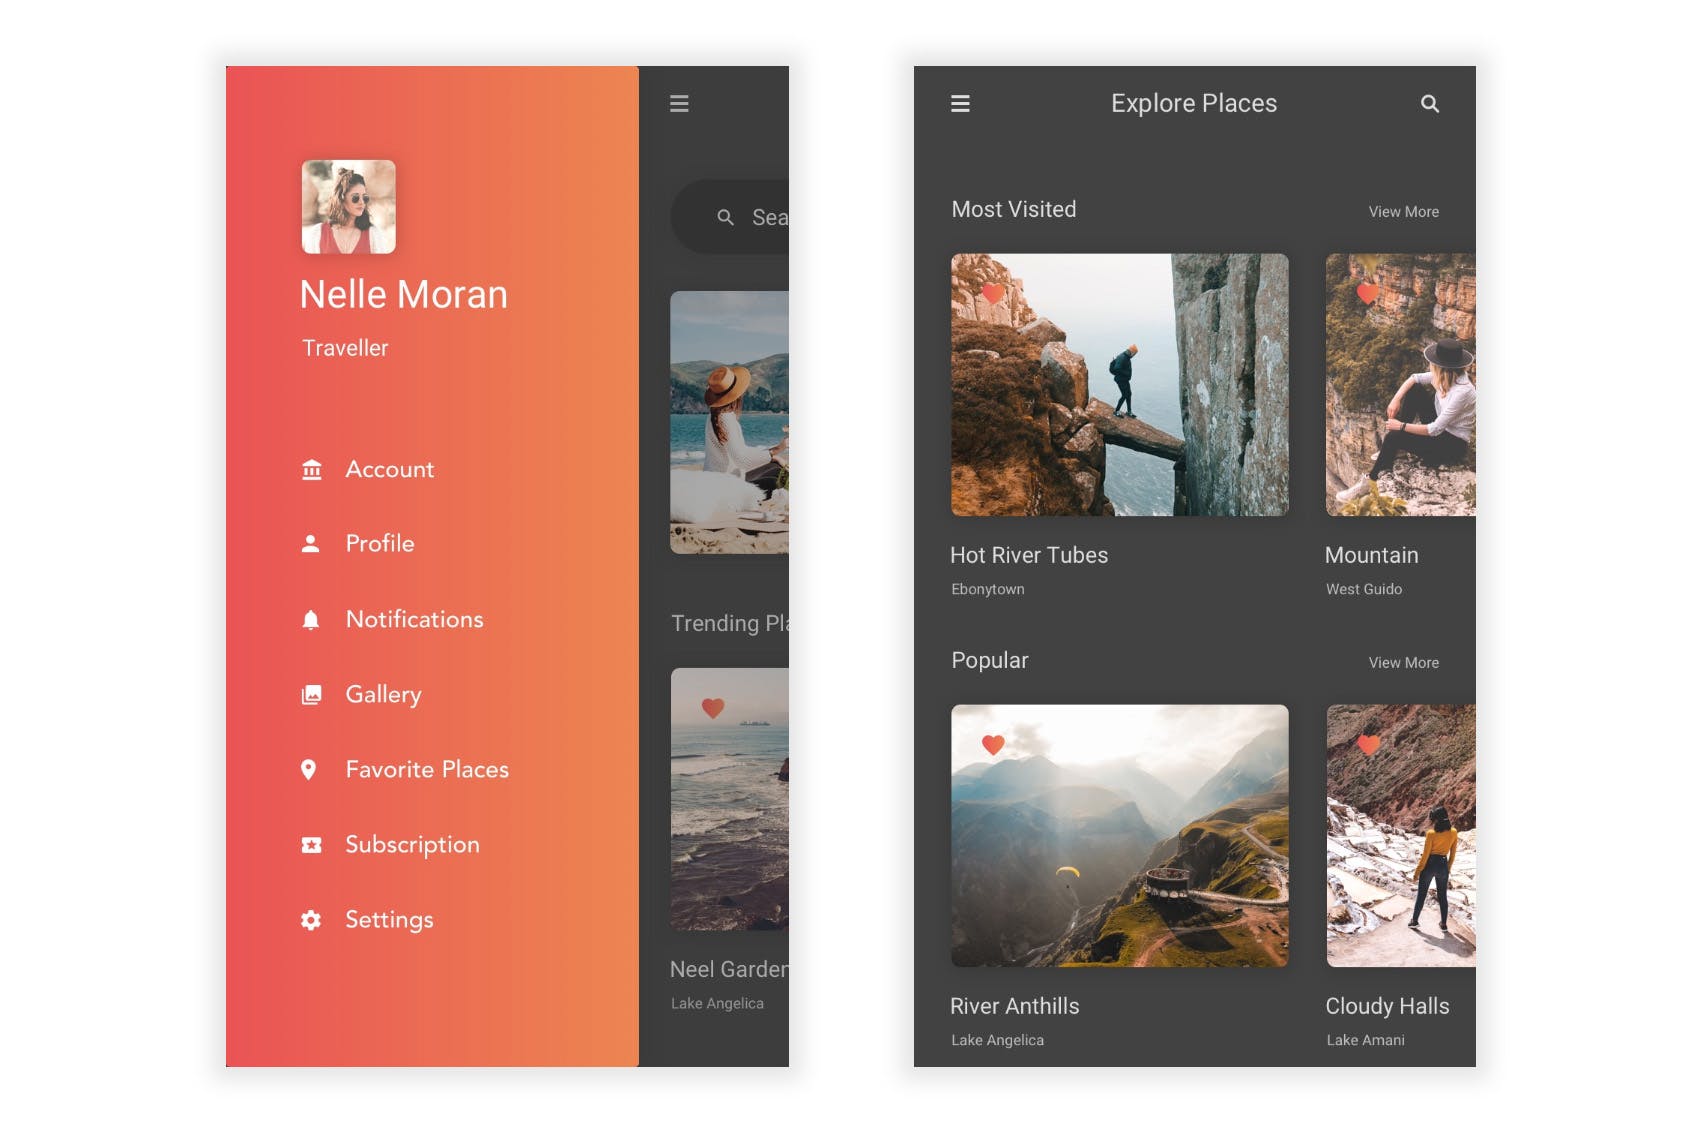Click the Favorite Places pin icon
1700x1133 pixels.
(x=309, y=770)
